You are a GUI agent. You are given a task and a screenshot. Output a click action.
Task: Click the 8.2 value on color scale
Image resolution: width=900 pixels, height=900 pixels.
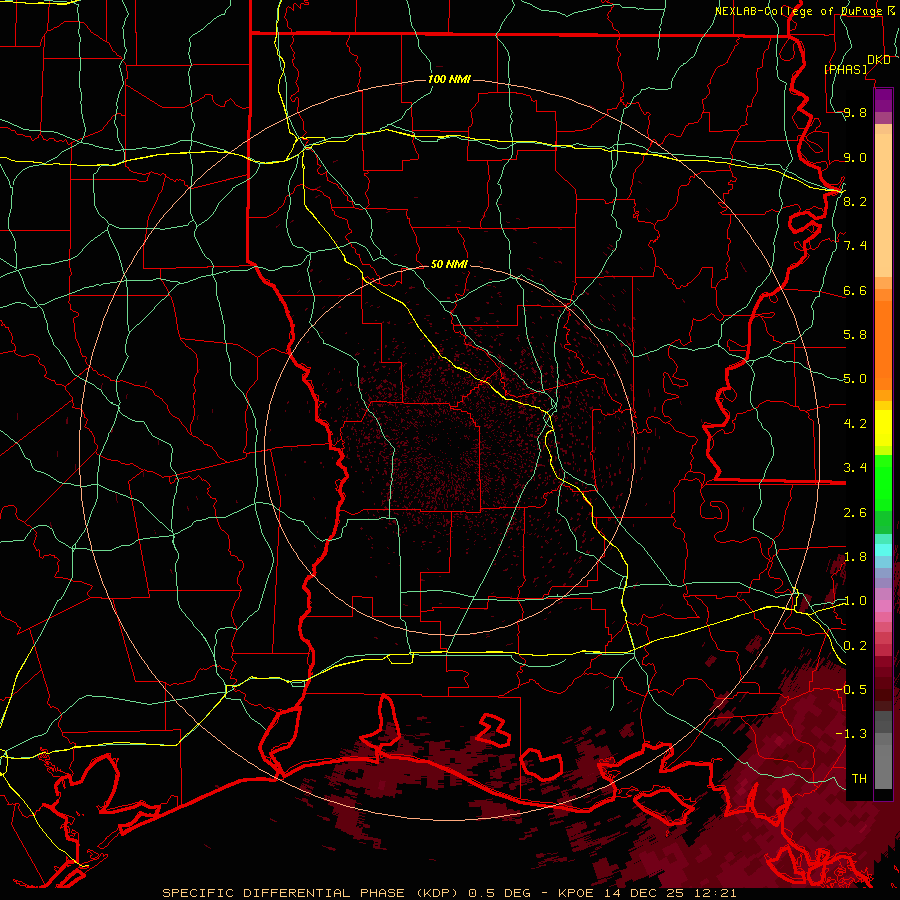(855, 201)
